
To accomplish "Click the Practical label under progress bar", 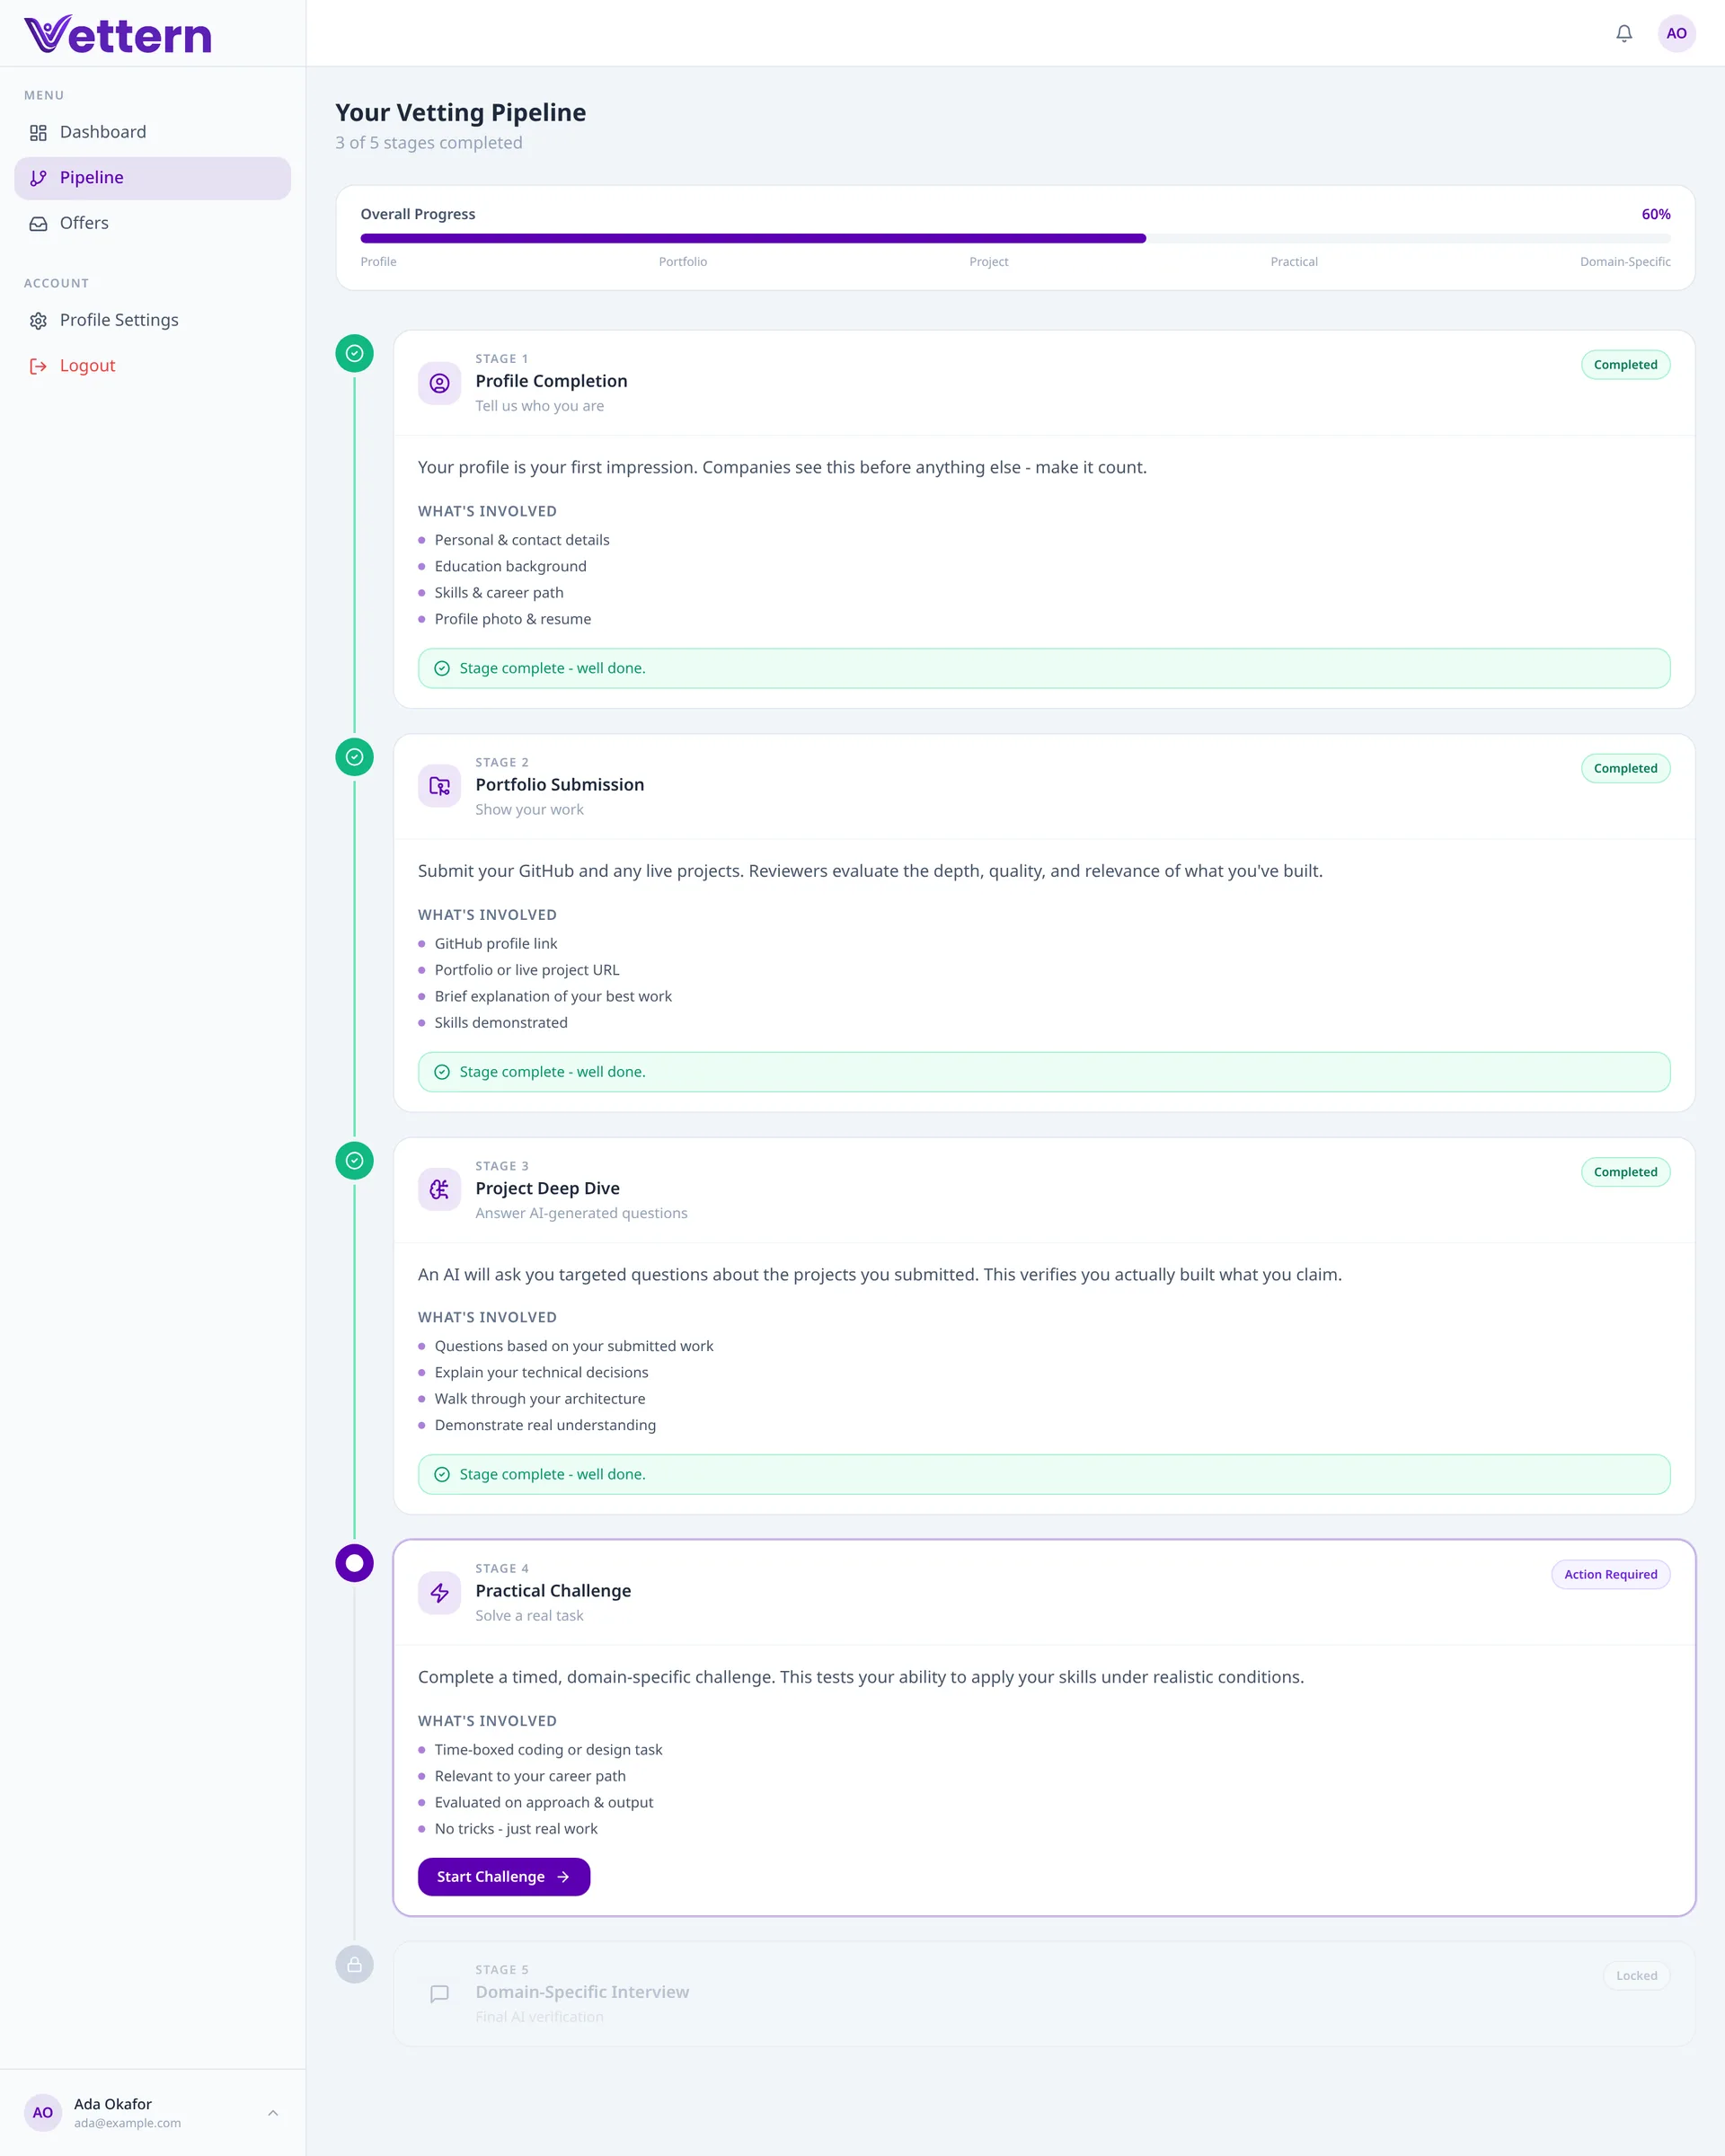I will click(1294, 262).
